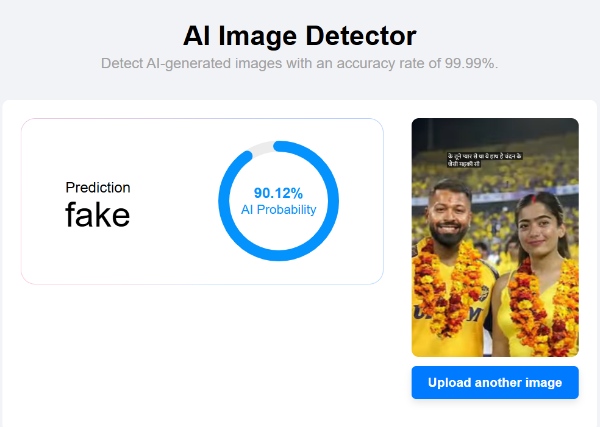
Task: Click the 99.99% figure in subtitle
Action: [472, 63]
